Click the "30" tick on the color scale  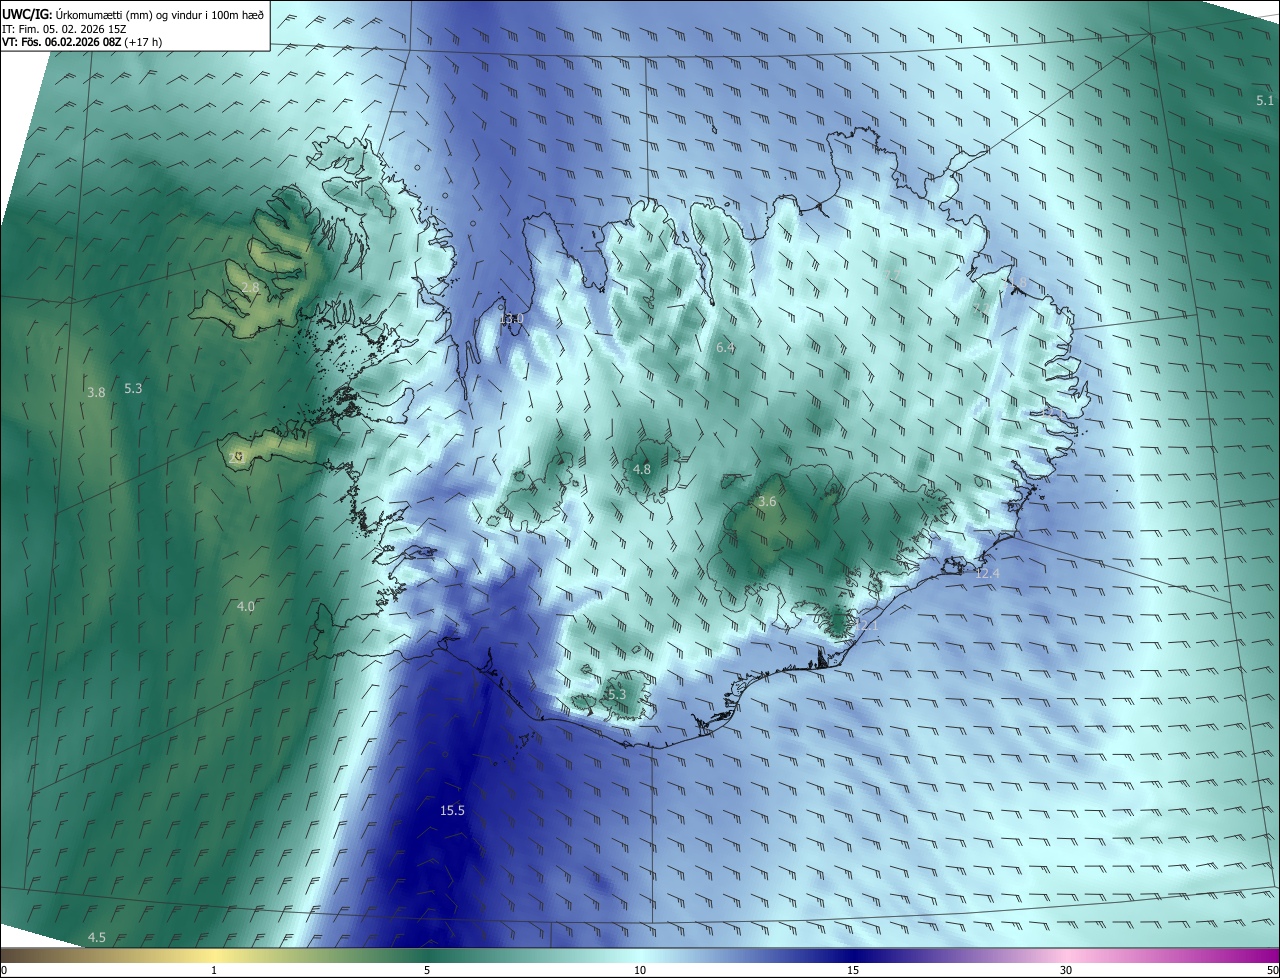(x=1066, y=971)
